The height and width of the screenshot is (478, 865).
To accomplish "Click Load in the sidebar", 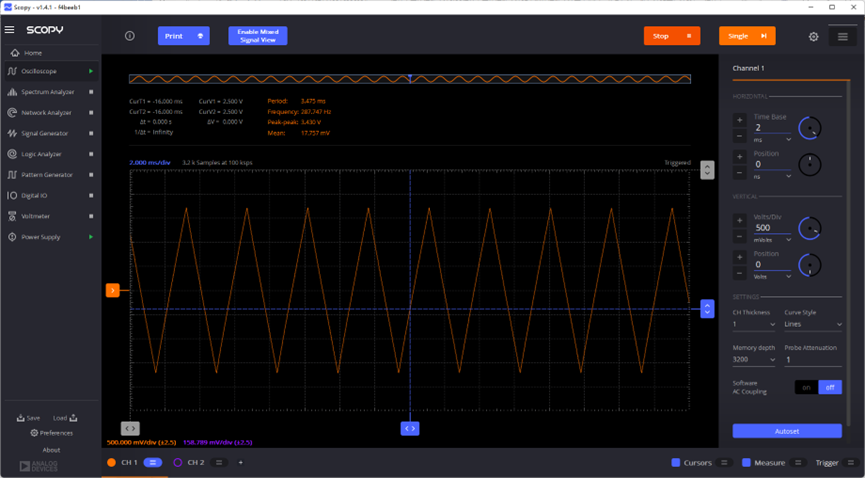I will [65, 418].
